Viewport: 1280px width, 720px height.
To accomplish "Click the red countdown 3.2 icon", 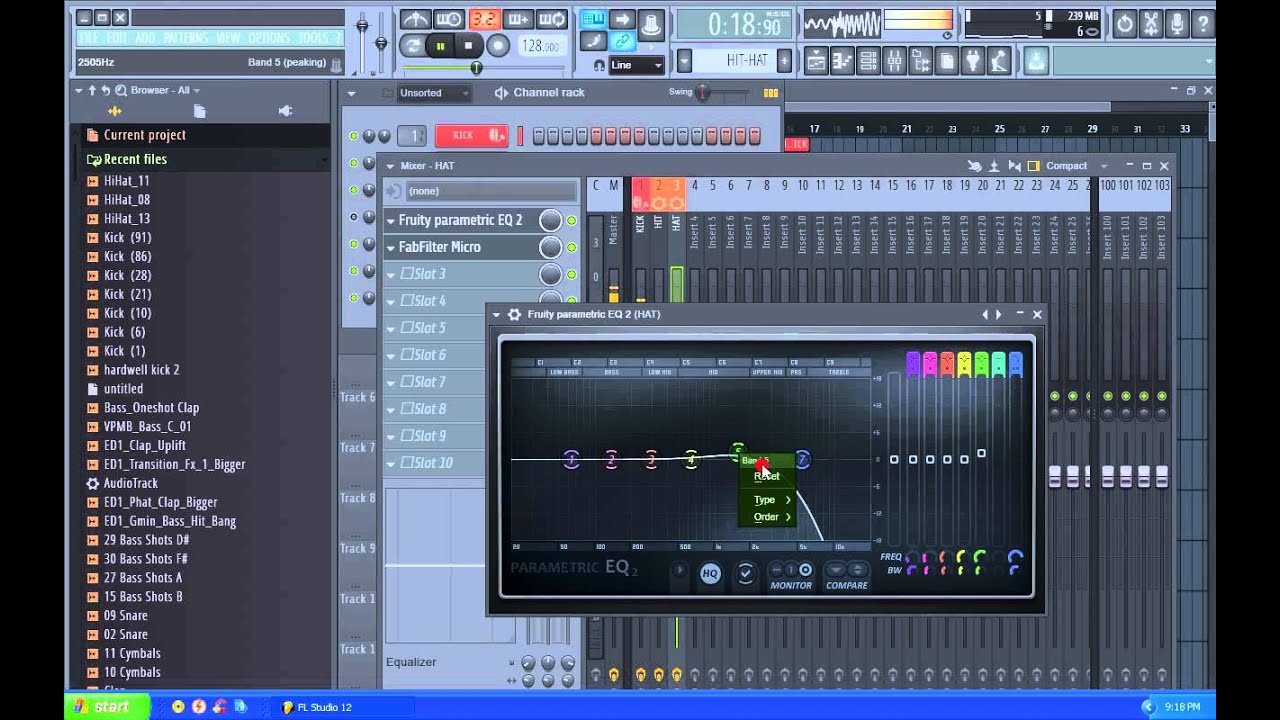I will click(484, 19).
